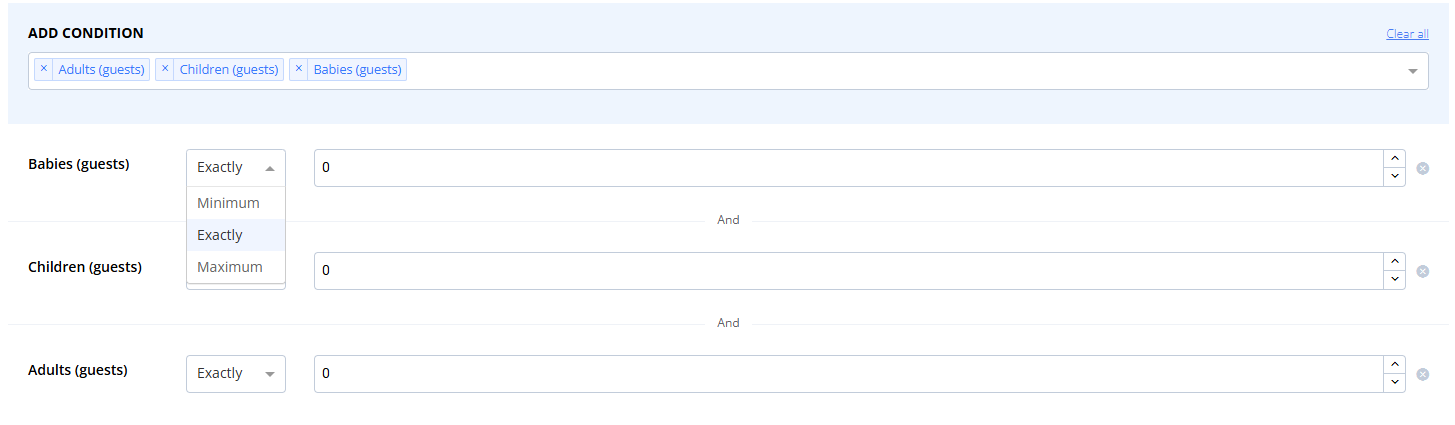Decrease the Babies (guests) value
This screenshot has width=1455, height=425.
point(1394,177)
